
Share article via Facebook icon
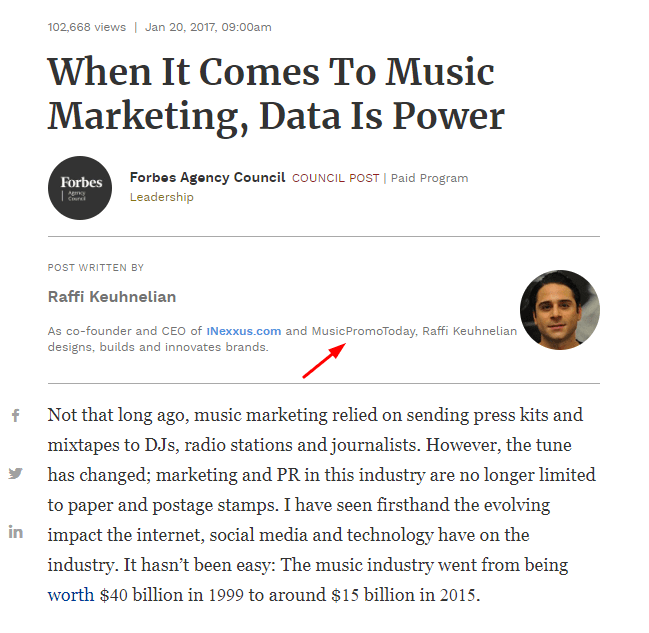pos(16,415)
